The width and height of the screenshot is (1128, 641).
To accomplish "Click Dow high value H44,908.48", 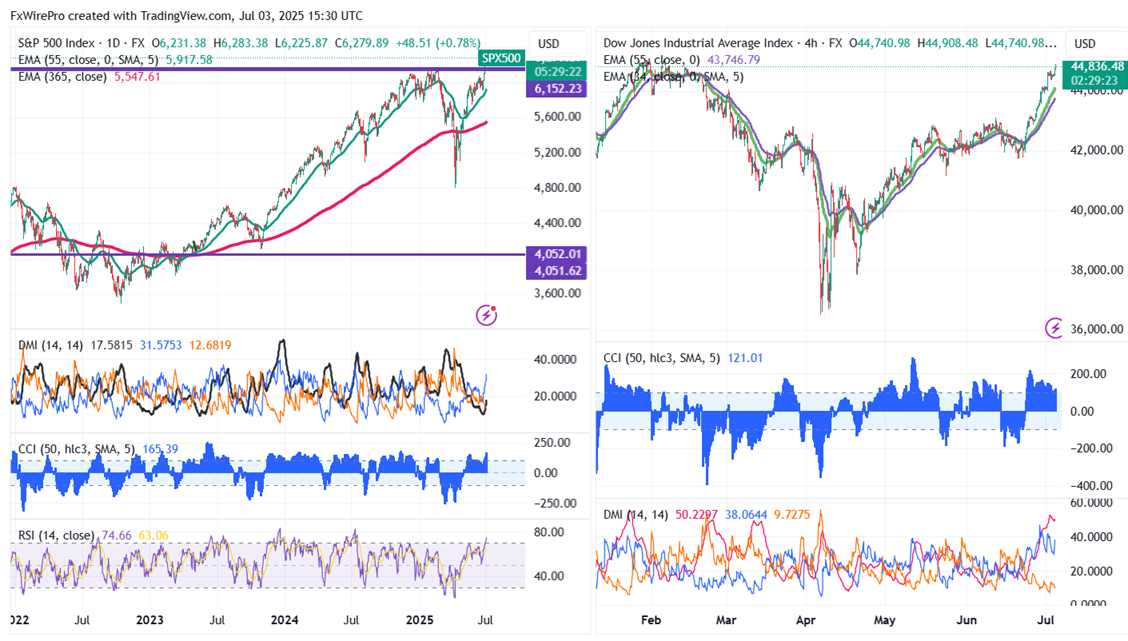I will (x=948, y=43).
